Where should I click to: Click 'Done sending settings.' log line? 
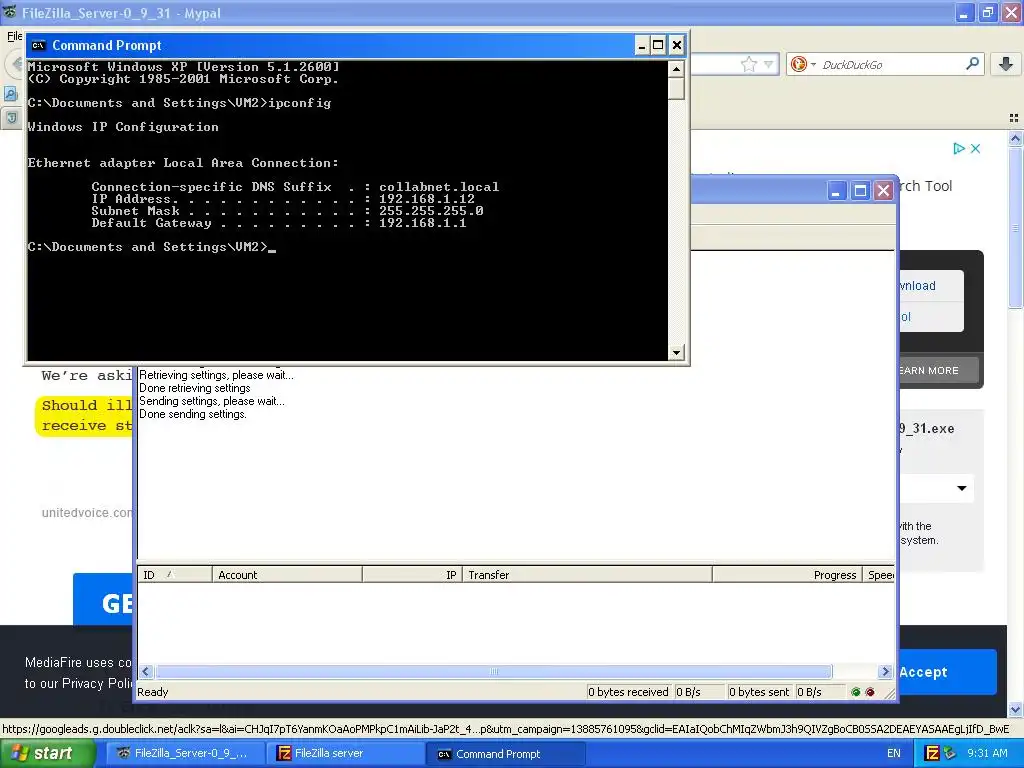193,414
